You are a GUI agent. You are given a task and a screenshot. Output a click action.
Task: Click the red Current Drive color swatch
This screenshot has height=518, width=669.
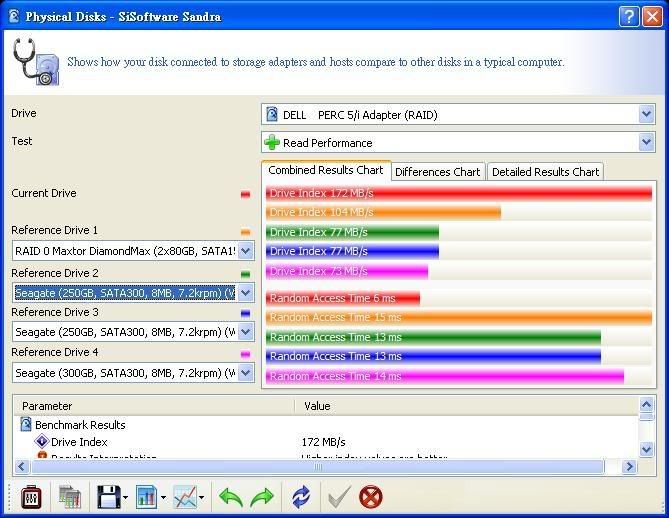(245, 195)
